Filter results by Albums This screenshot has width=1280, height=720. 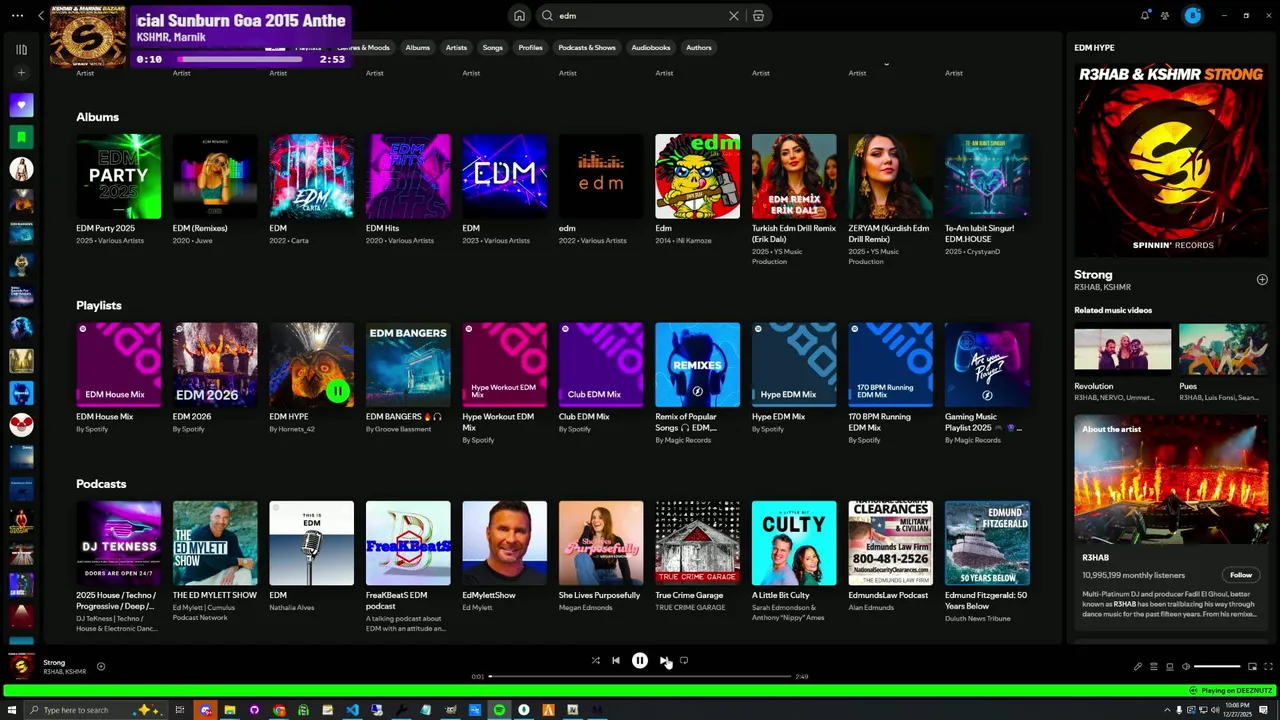coord(417,48)
